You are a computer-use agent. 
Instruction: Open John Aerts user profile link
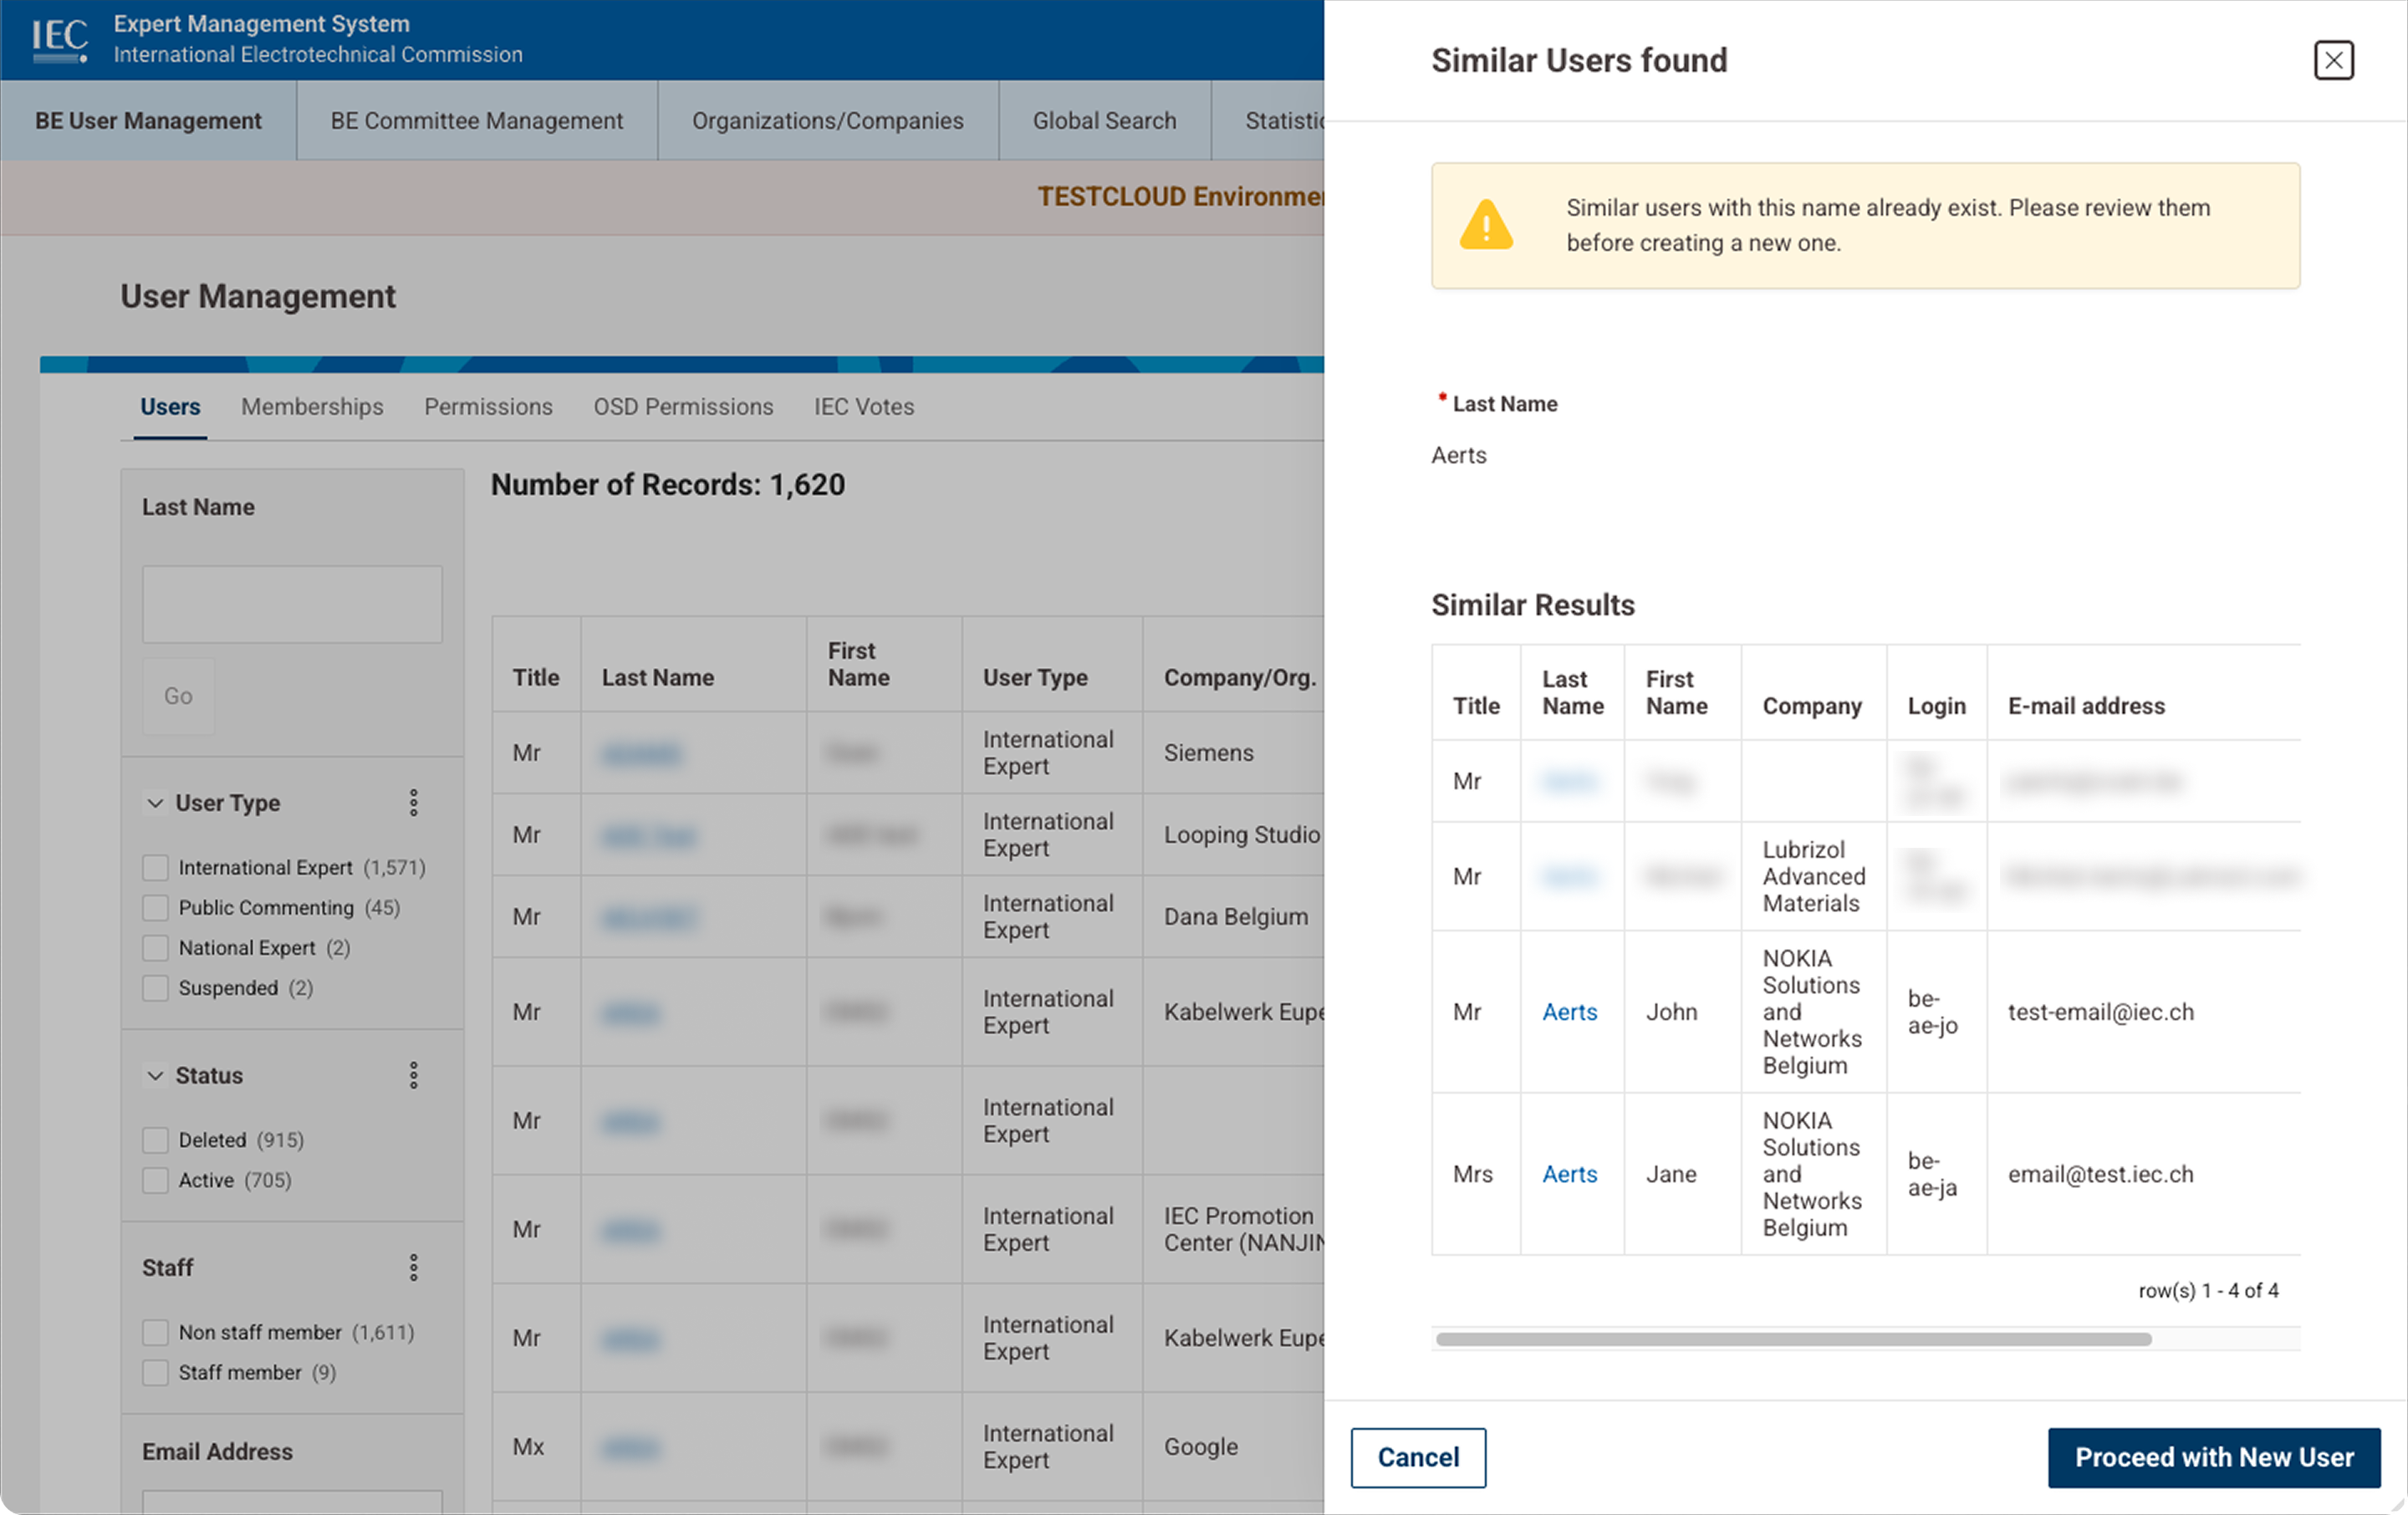(1569, 1011)
